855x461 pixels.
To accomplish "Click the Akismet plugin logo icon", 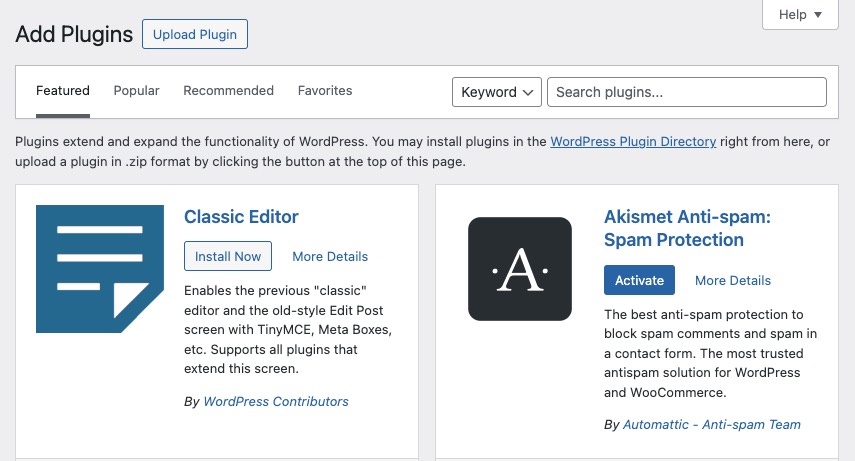I will [520, 269].
